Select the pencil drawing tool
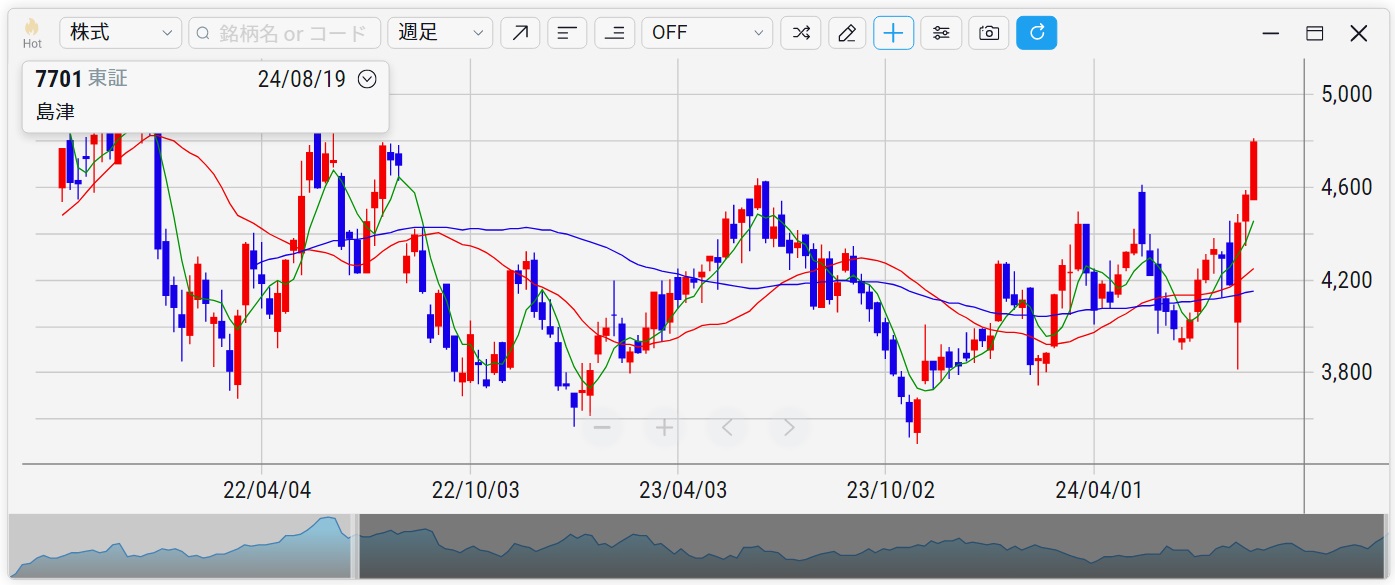This screenshot has width=1395, height=585. 847,33
